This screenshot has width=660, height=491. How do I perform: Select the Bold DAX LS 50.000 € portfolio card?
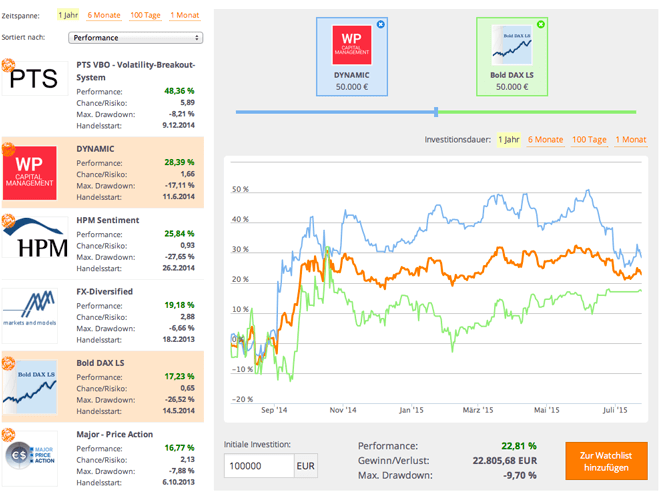click(512, 56)
